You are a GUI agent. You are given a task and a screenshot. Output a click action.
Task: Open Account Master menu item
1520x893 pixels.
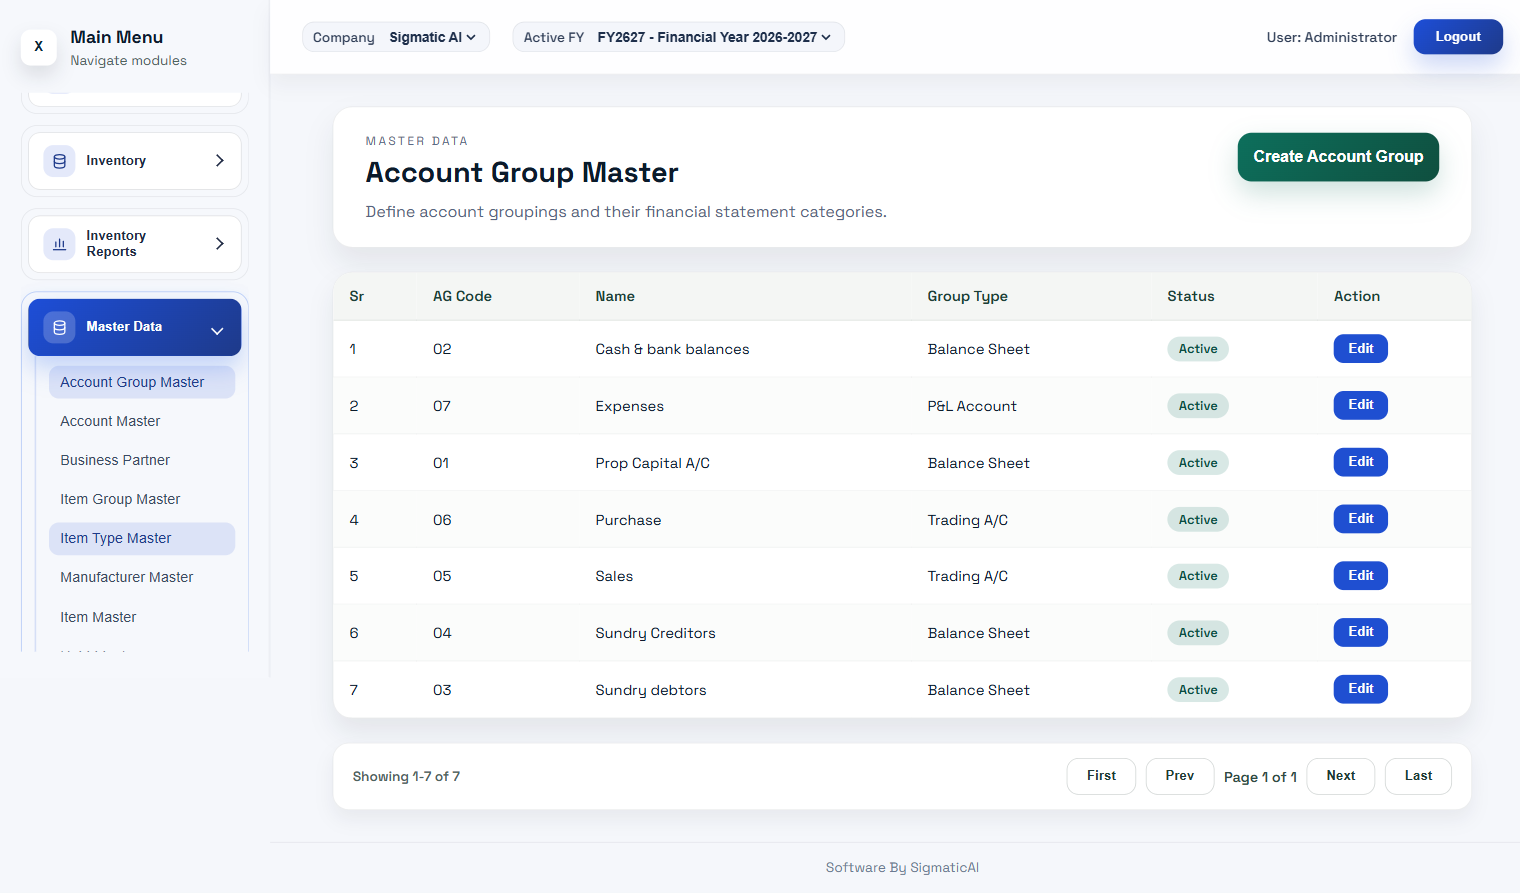tap(142, 421)
